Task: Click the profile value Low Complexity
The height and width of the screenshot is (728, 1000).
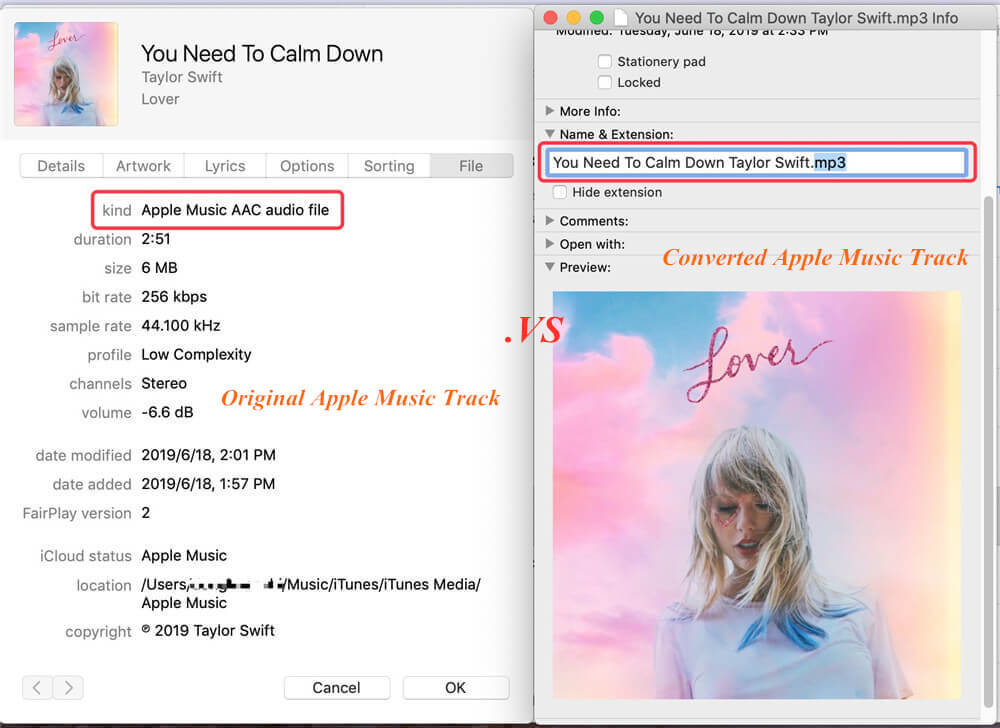Action: point(196,354)
